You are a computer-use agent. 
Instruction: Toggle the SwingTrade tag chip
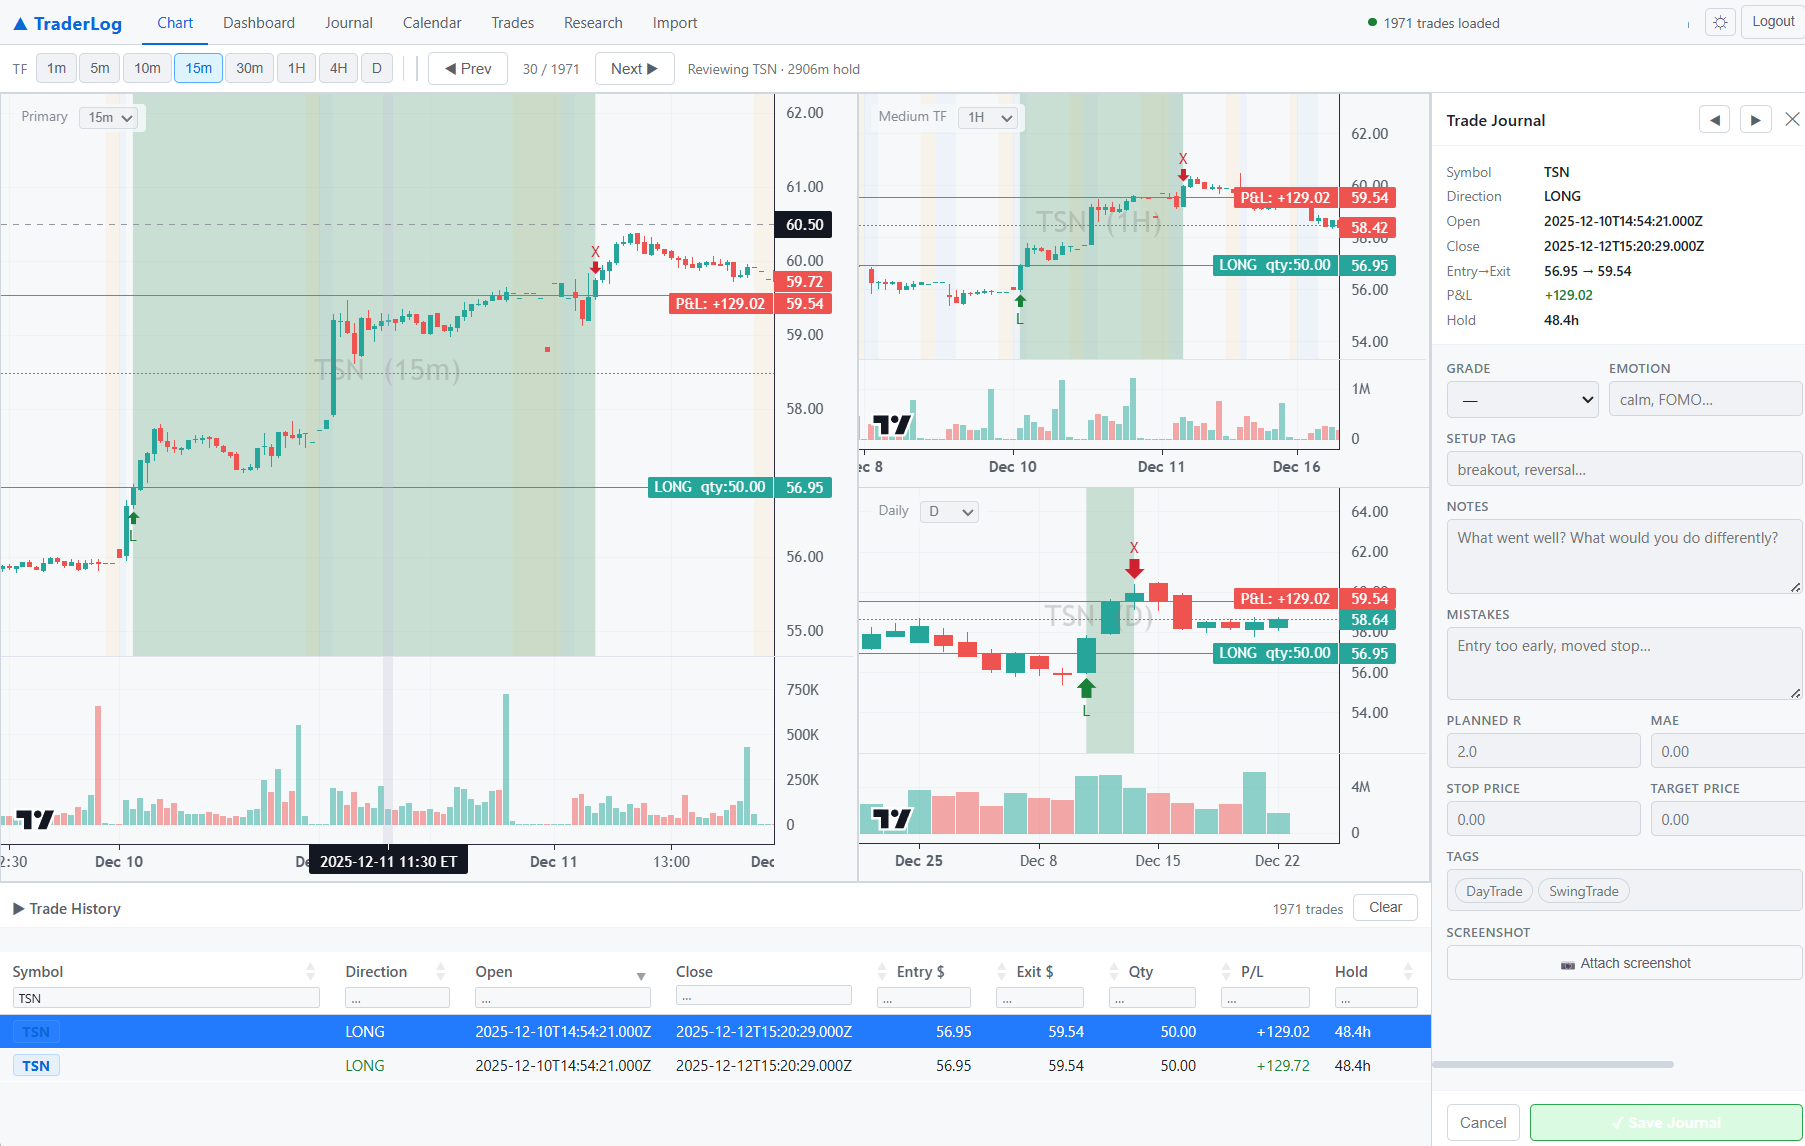coord(1583,890)
